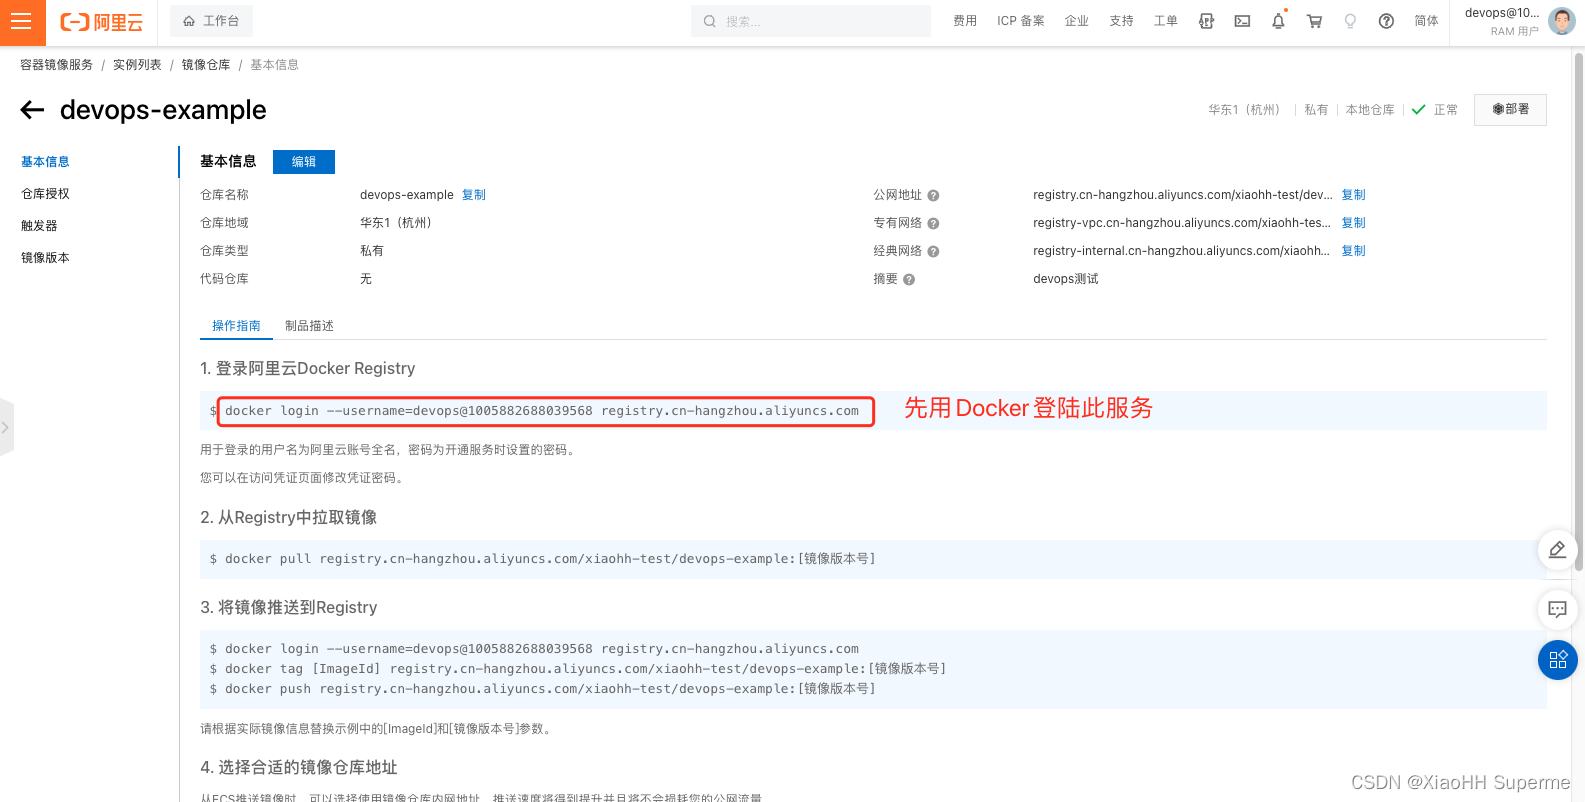
Task: Go to 镜像仓库 breadcrumb
Action: click(x=206, y=65)
